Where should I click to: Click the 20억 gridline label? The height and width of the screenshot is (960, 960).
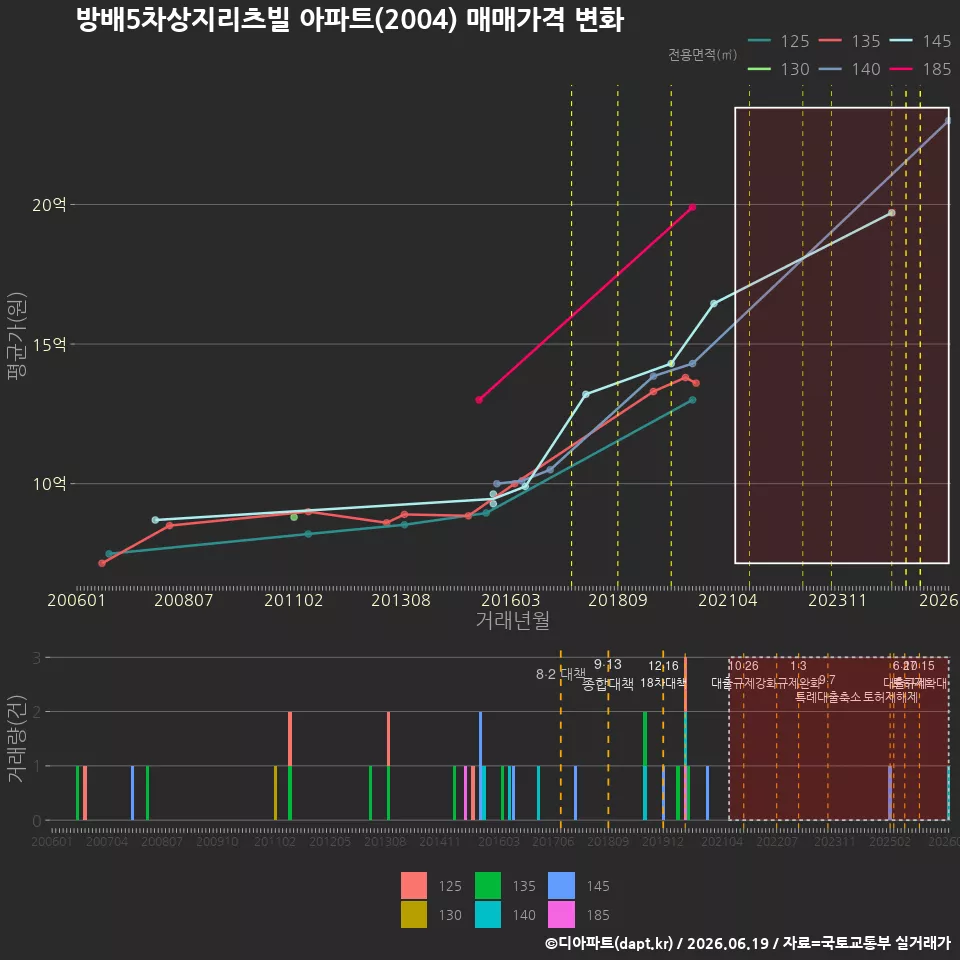pos(49,204)
